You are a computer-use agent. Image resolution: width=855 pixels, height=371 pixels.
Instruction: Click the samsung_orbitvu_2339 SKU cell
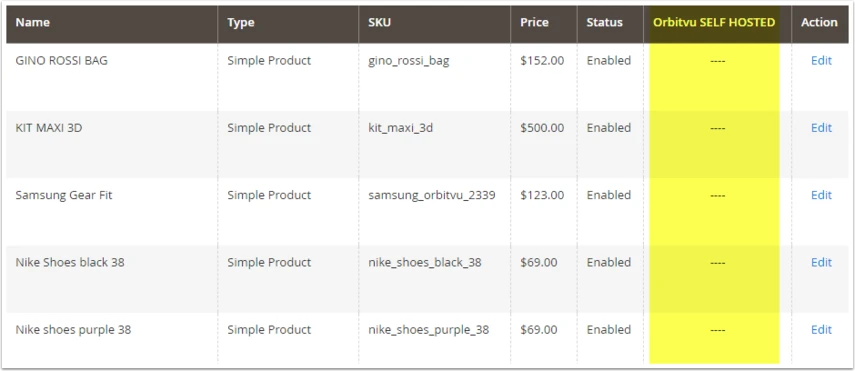pyautogui.click(x=432, y=195)
